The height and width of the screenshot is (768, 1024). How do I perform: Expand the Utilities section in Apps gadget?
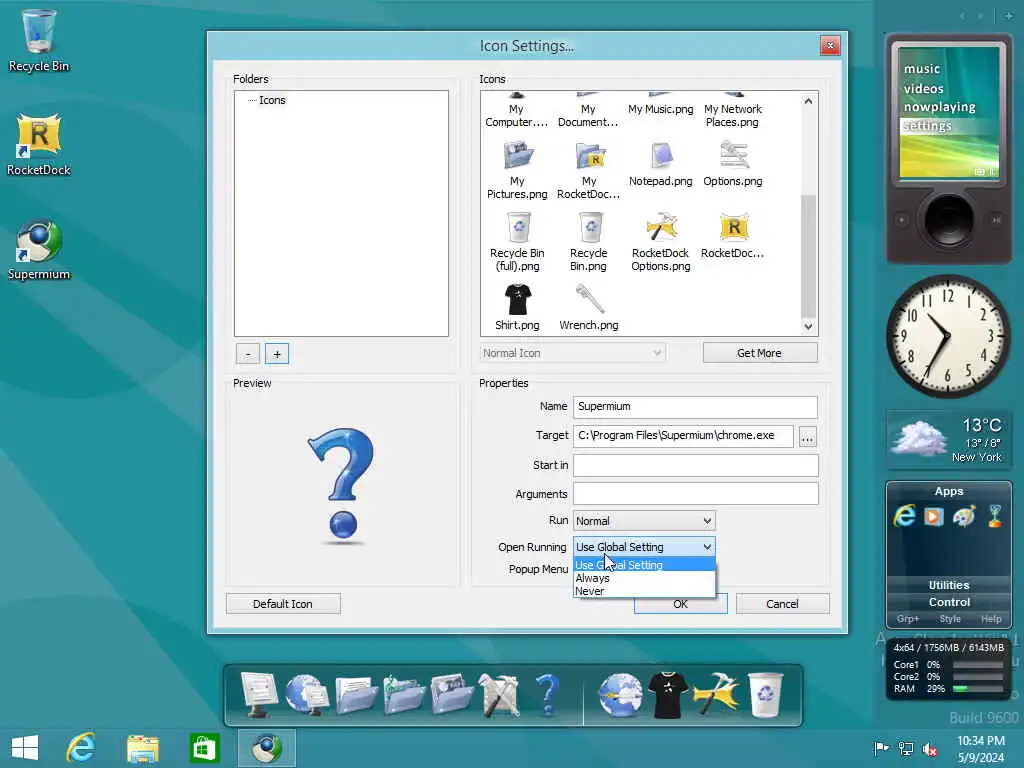click(948, 585)
